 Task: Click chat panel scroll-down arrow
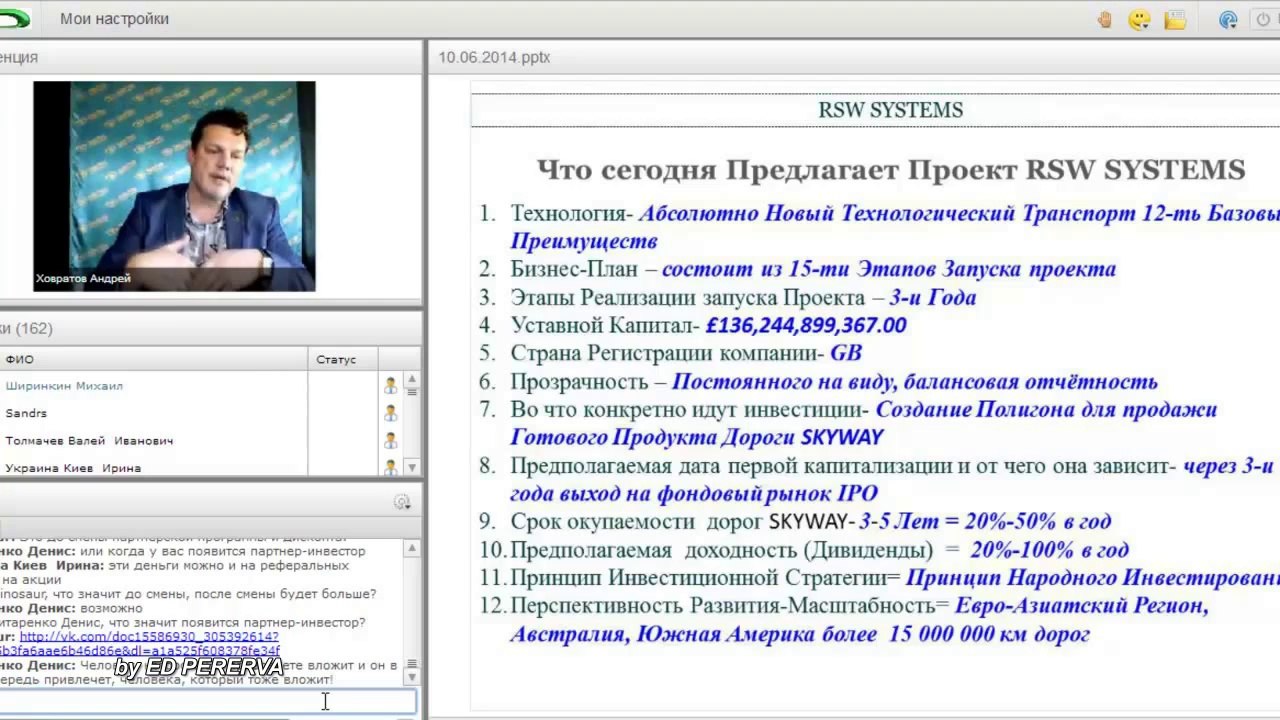pos(412,678)
